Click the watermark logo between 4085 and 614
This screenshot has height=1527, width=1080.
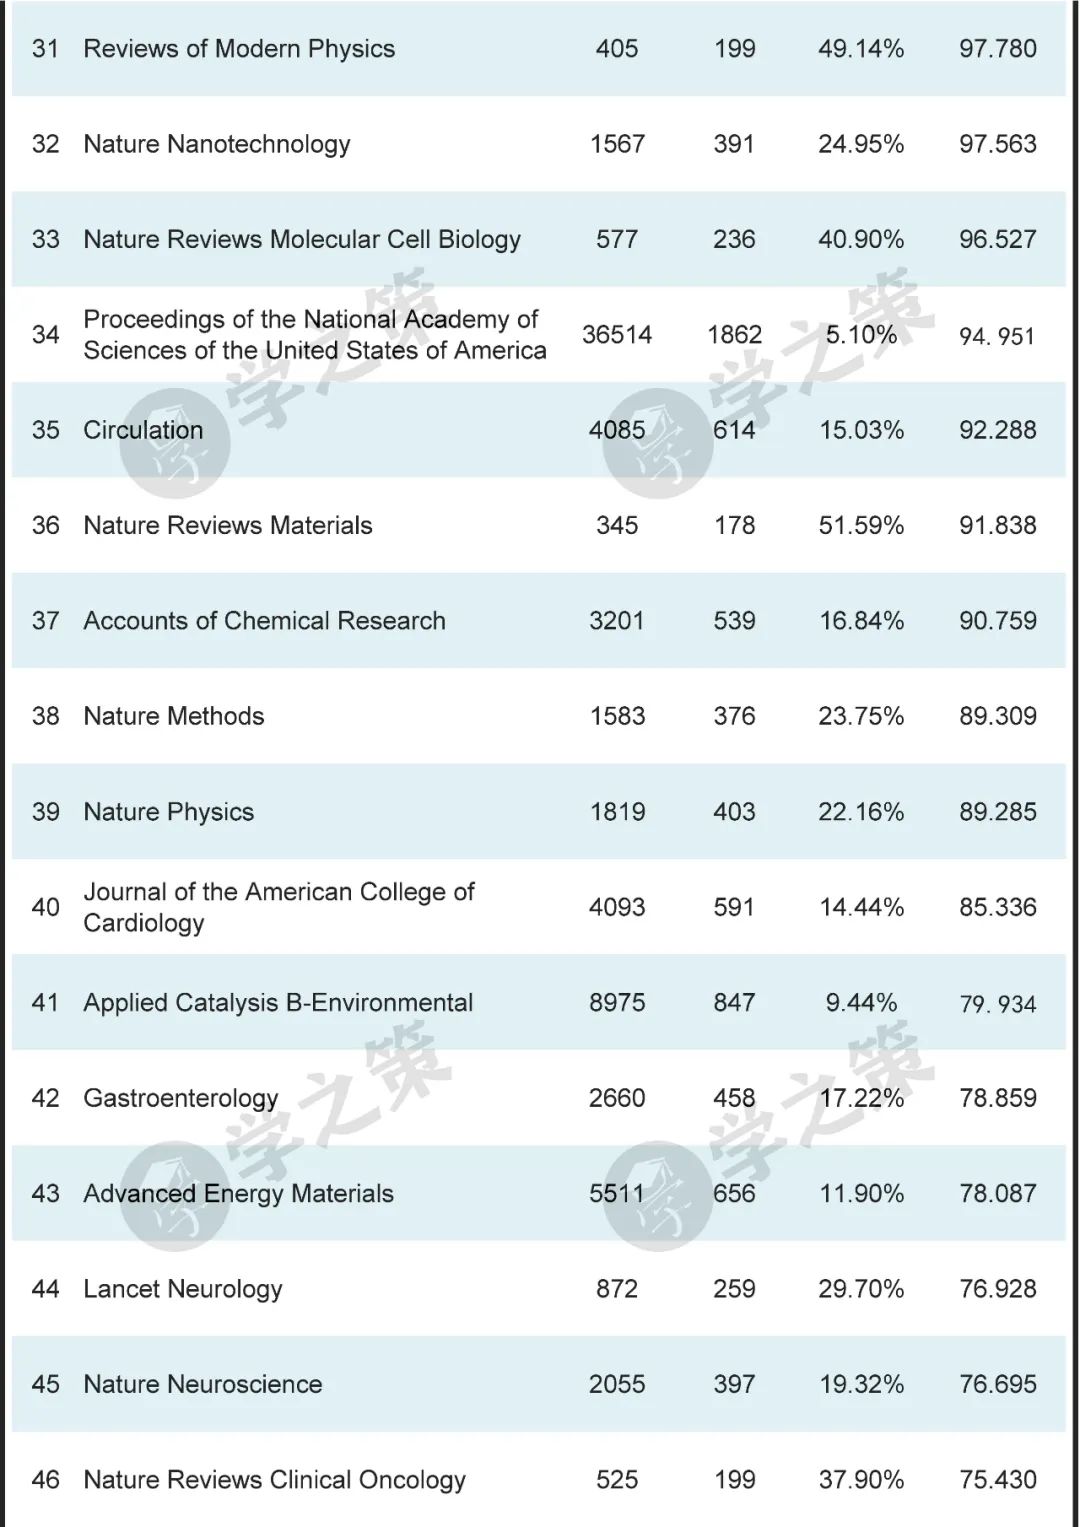pyautogui.click(x=657, y=444)
